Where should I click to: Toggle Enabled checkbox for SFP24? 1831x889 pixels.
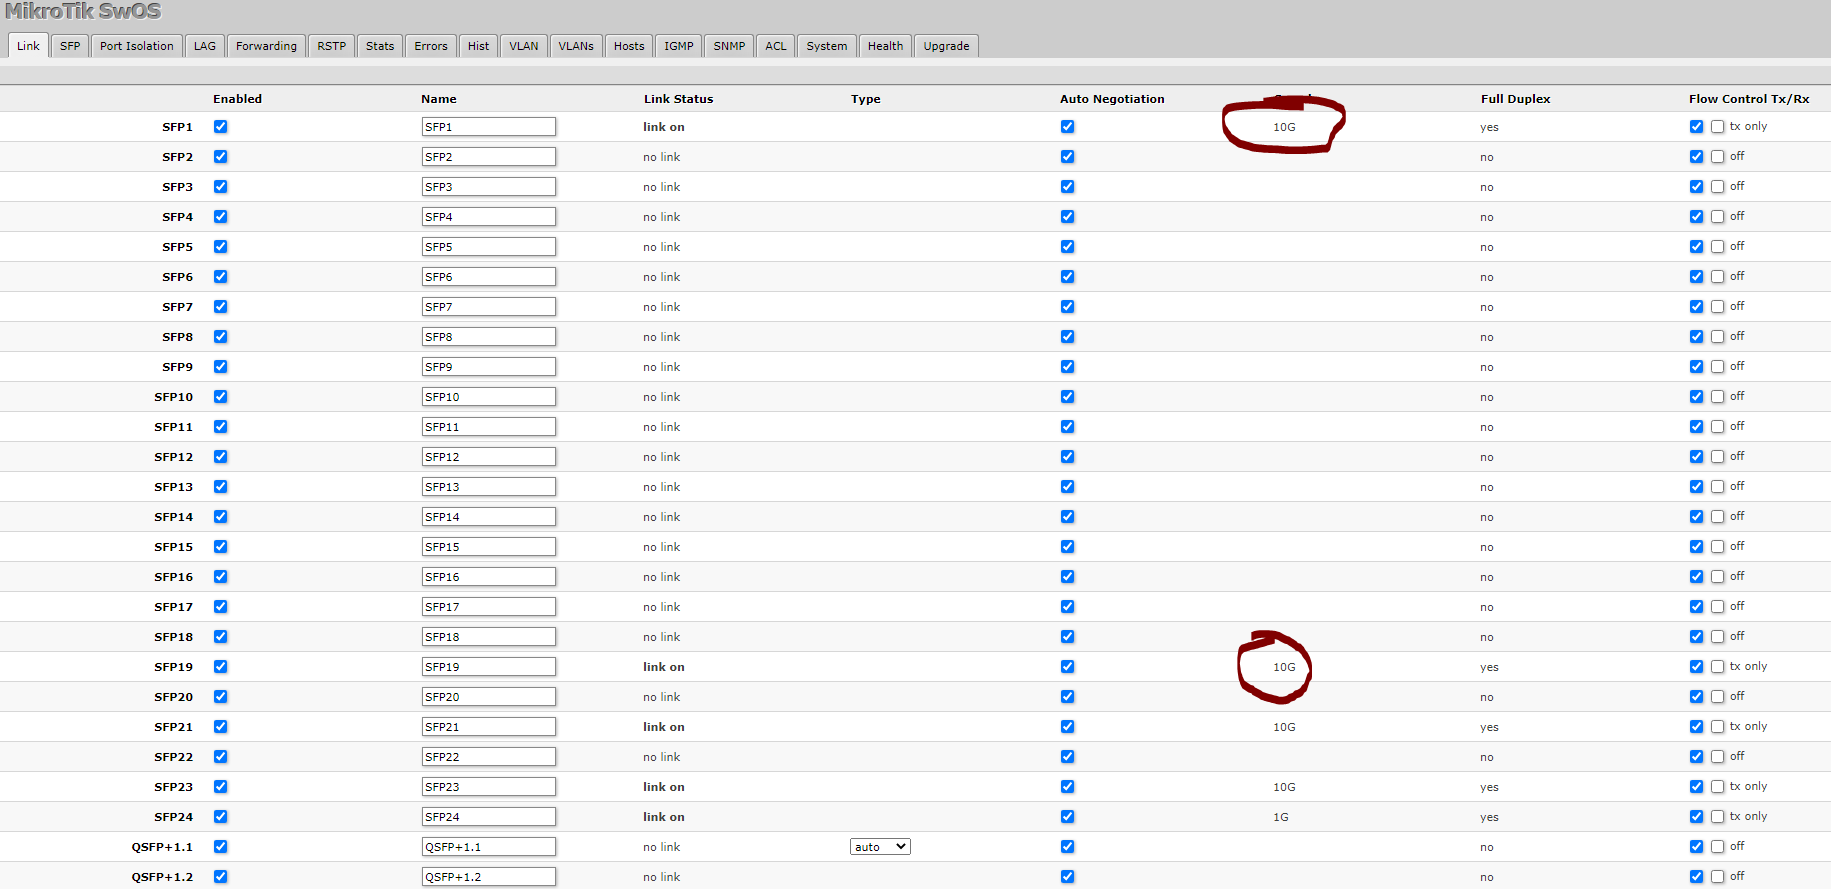coord(220,816)
